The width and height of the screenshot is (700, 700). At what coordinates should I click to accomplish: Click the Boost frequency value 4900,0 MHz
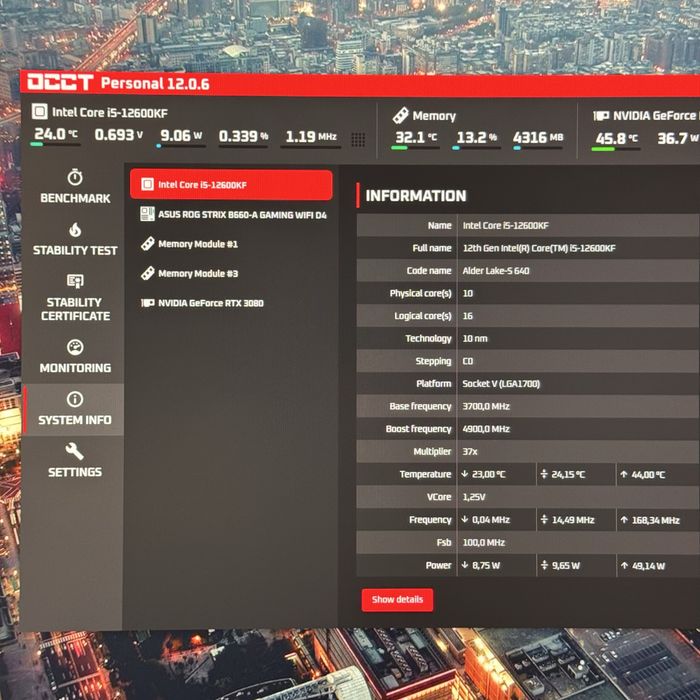(486, 429)
